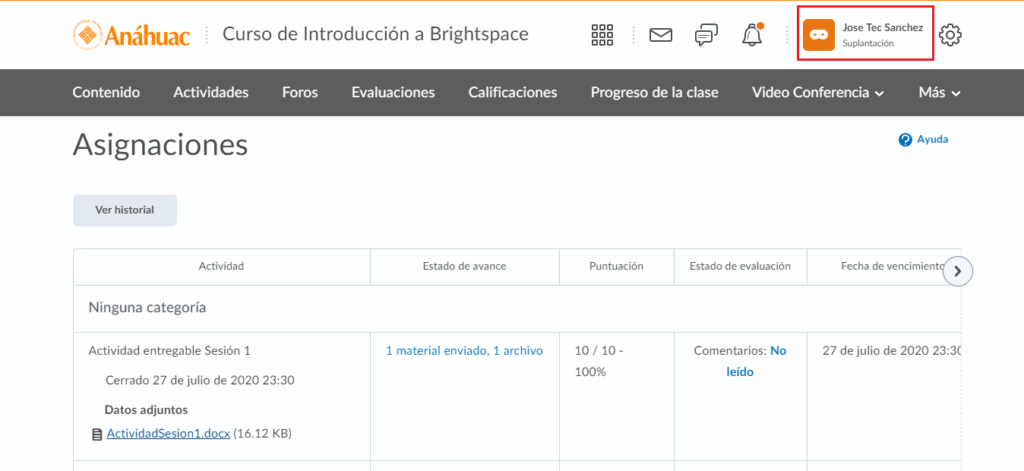This screenshot has height=471, width=1024.
Task: Open Progreso de la clase
Action: tap(654, 93)
